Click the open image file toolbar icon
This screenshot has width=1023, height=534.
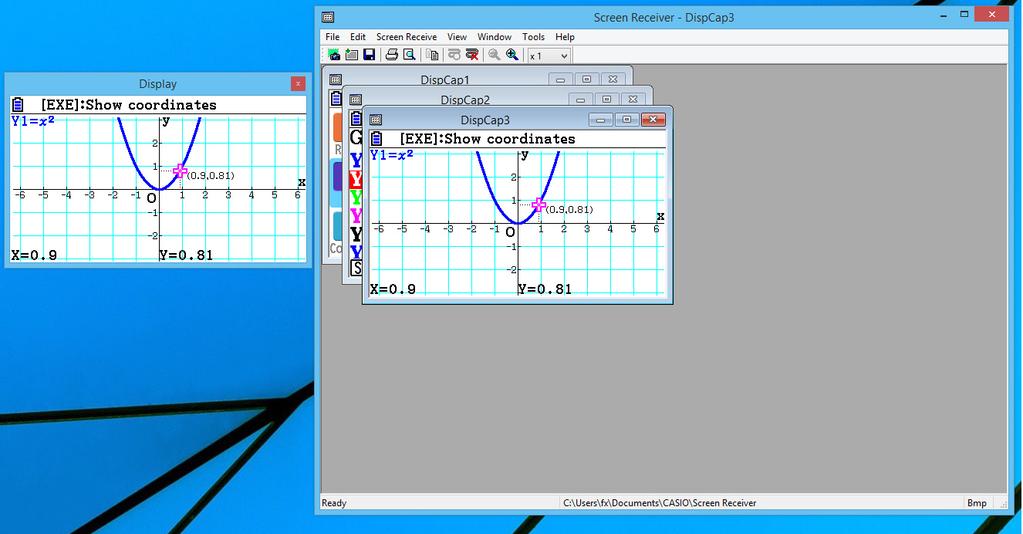point(351,55)
